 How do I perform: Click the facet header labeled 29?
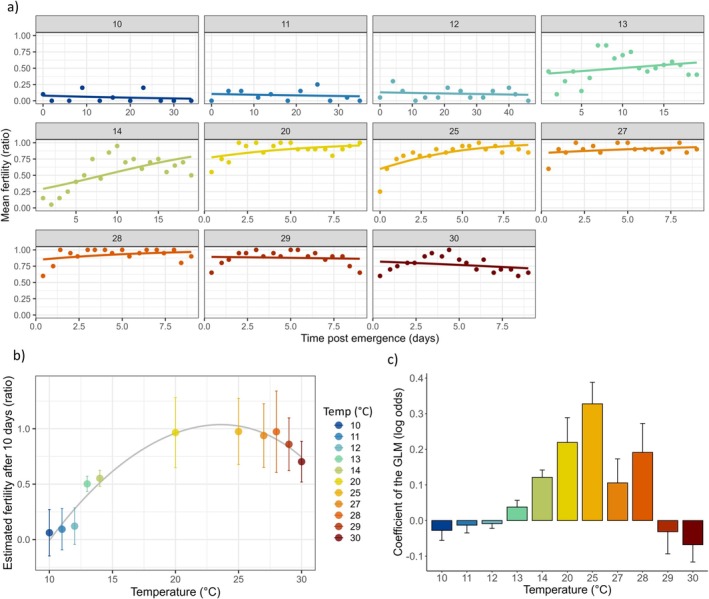click(x=285, y=238)
